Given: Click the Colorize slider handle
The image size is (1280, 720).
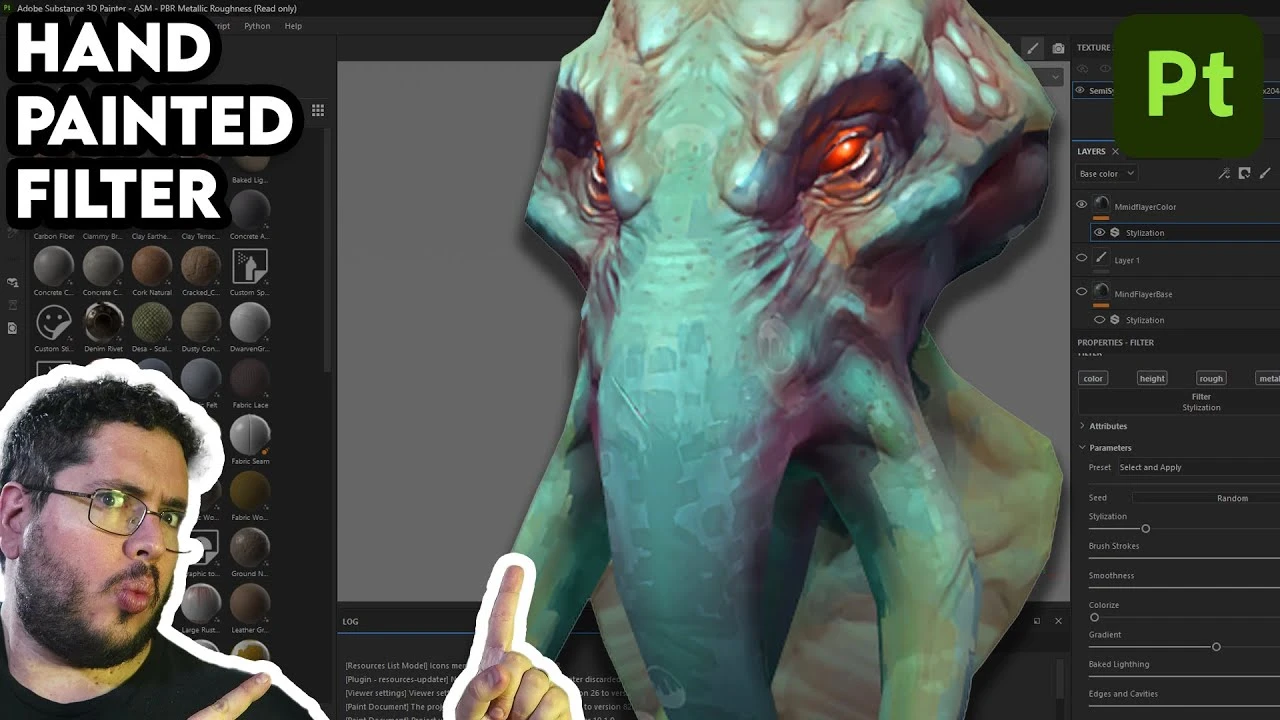Looking at the screenshot, I should coord(1094,618).
